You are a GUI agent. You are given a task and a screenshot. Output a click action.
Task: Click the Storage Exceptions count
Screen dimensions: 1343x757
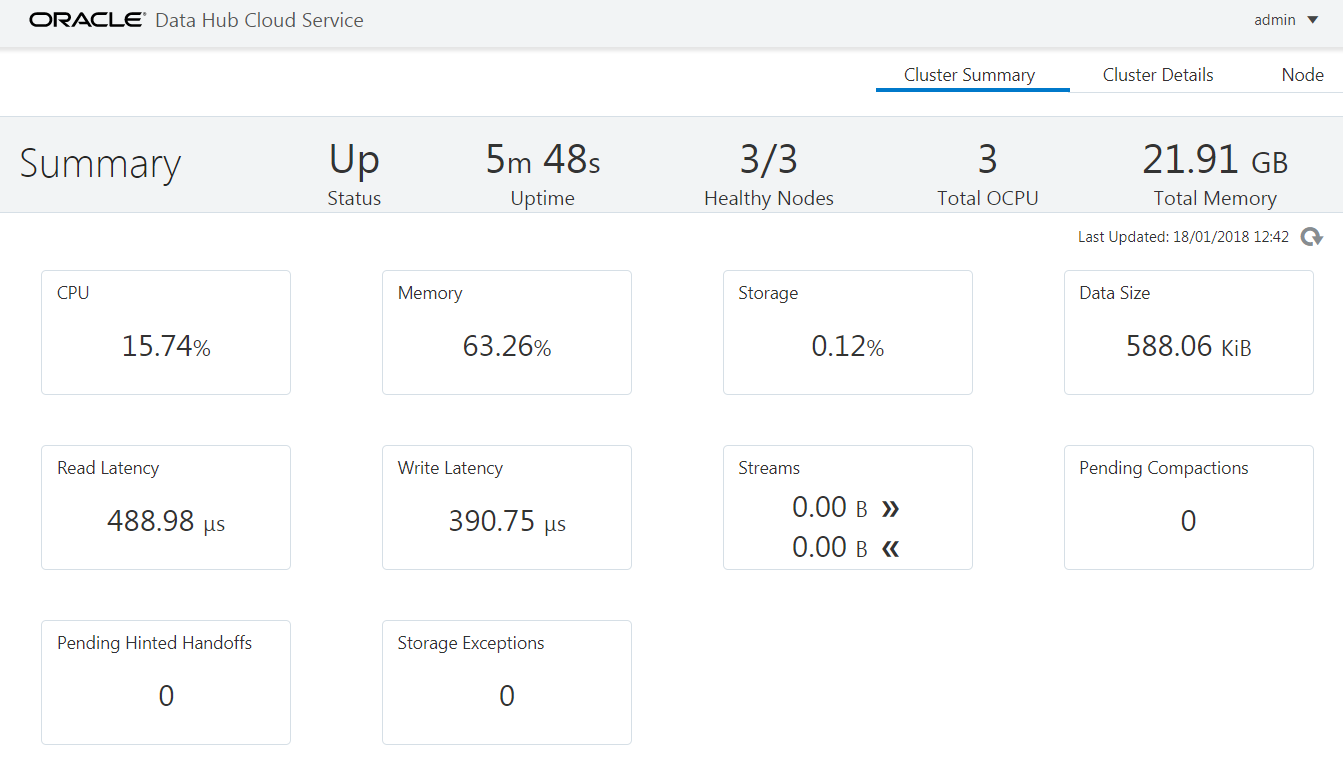[506, 696]
